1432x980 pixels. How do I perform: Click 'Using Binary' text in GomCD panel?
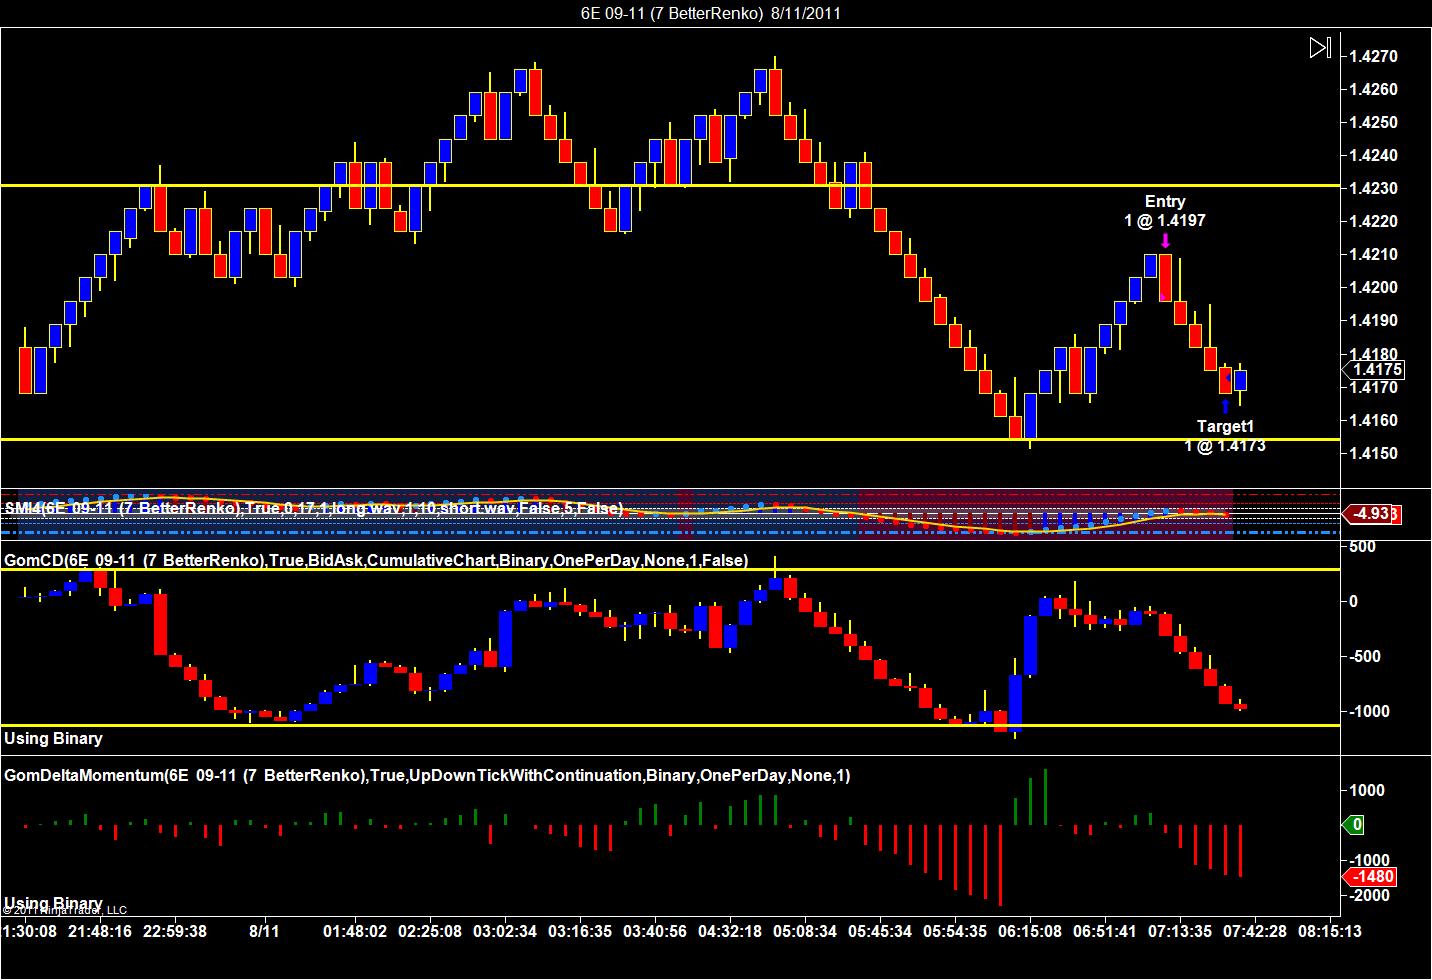[53, 739]
